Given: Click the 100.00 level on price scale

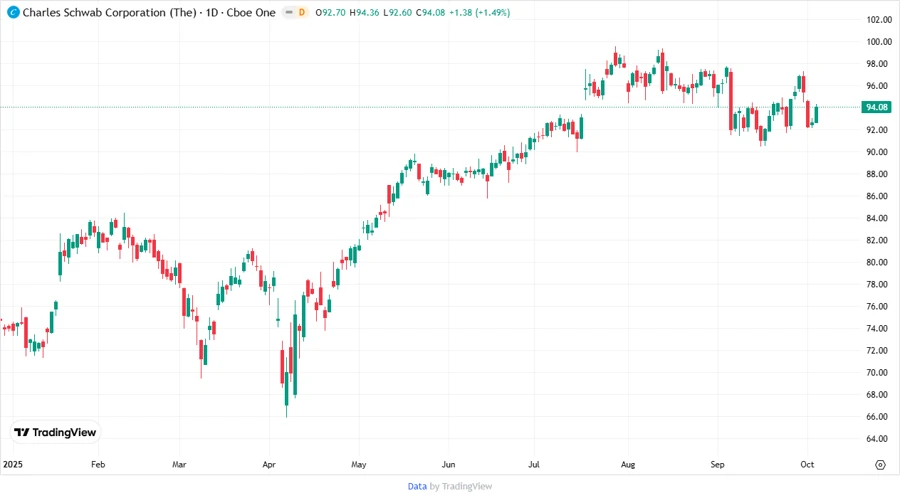Looking at the screenshot, I should [x=879, y=42].
